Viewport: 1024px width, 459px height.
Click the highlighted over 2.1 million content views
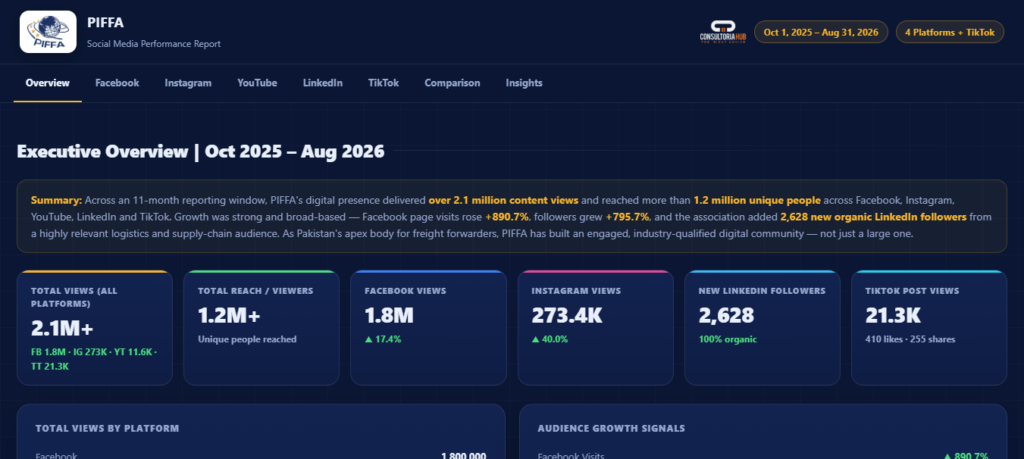coord(504,200)
